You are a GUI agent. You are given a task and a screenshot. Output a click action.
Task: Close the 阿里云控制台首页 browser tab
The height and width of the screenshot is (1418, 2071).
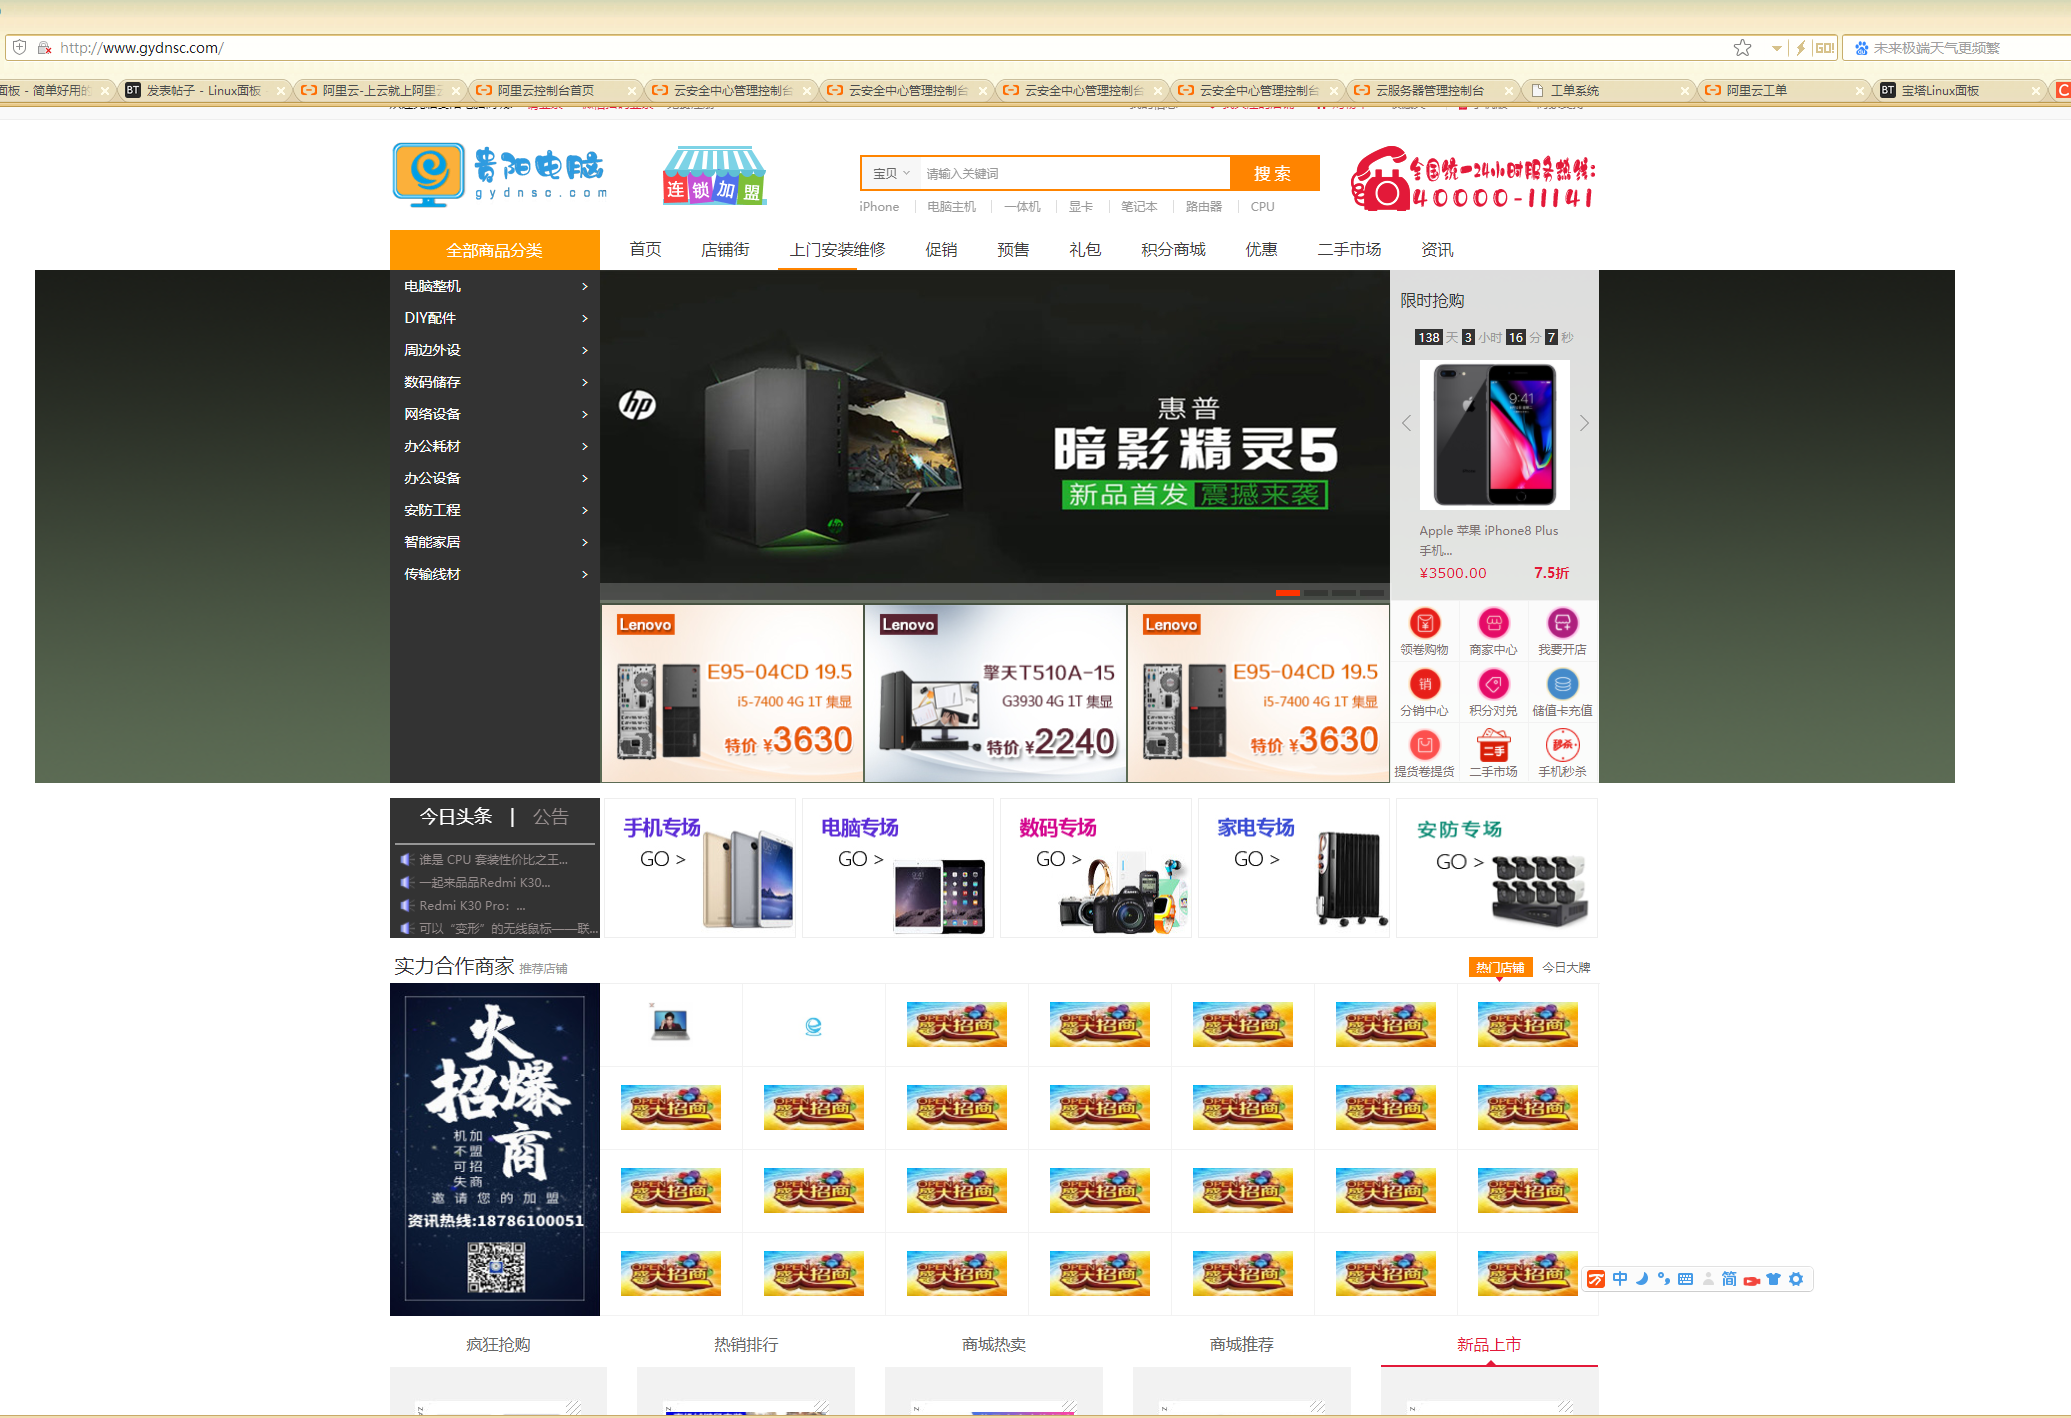click(632, 91)
